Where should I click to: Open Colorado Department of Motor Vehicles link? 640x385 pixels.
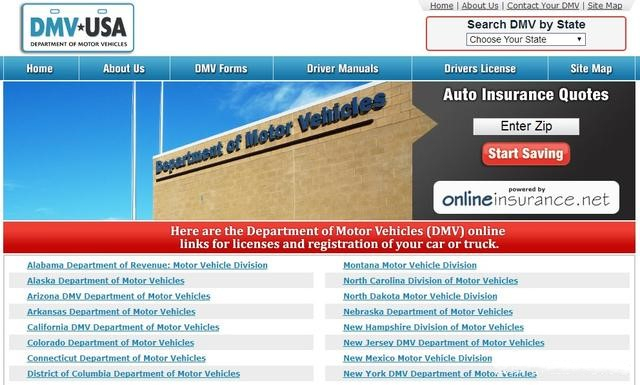pyautogui.click(x=111, y=343)
